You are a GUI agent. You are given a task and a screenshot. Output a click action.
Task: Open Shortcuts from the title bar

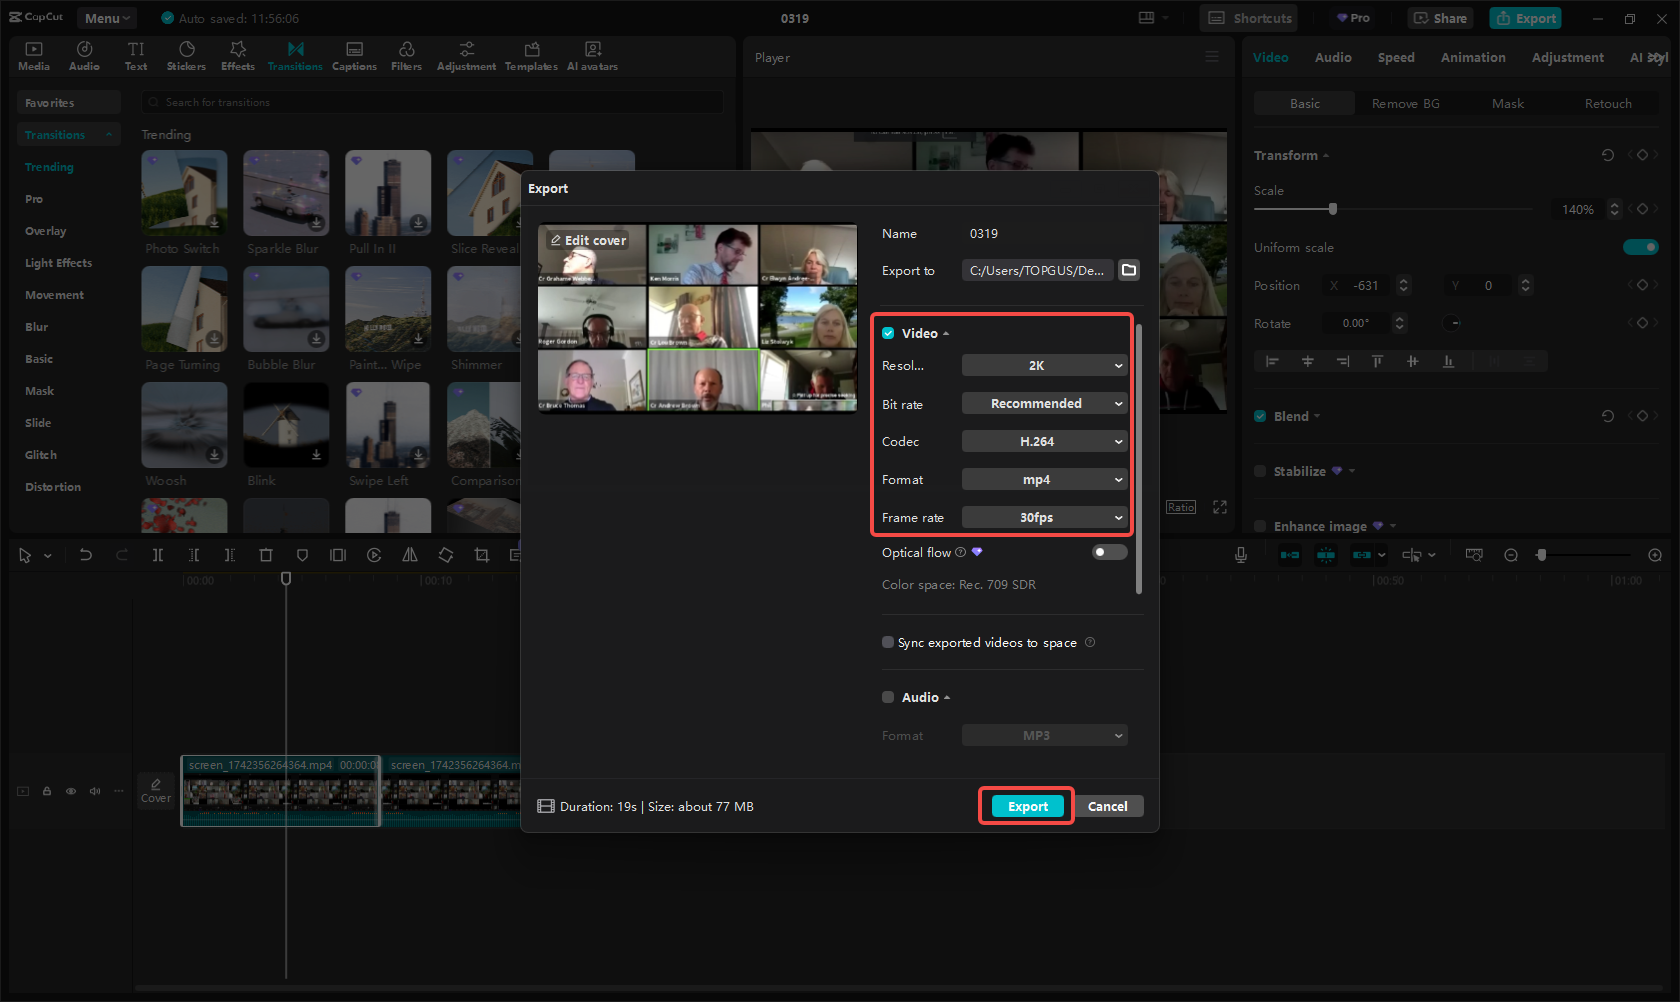[1250, 18]
